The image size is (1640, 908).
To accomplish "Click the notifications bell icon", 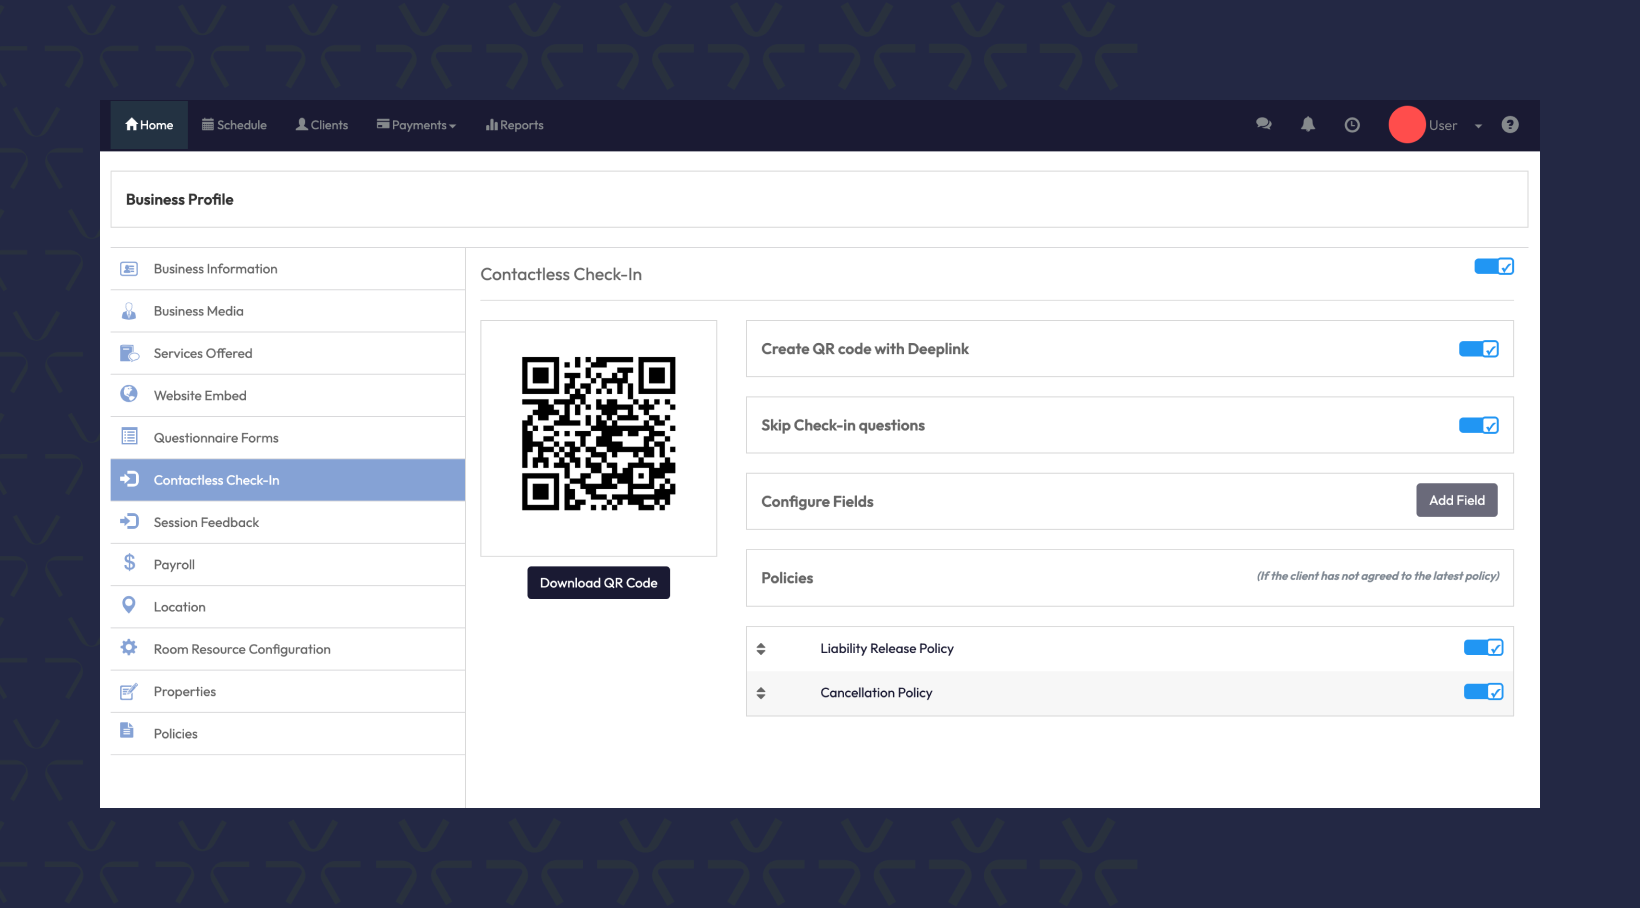I will coord(1308,124).
